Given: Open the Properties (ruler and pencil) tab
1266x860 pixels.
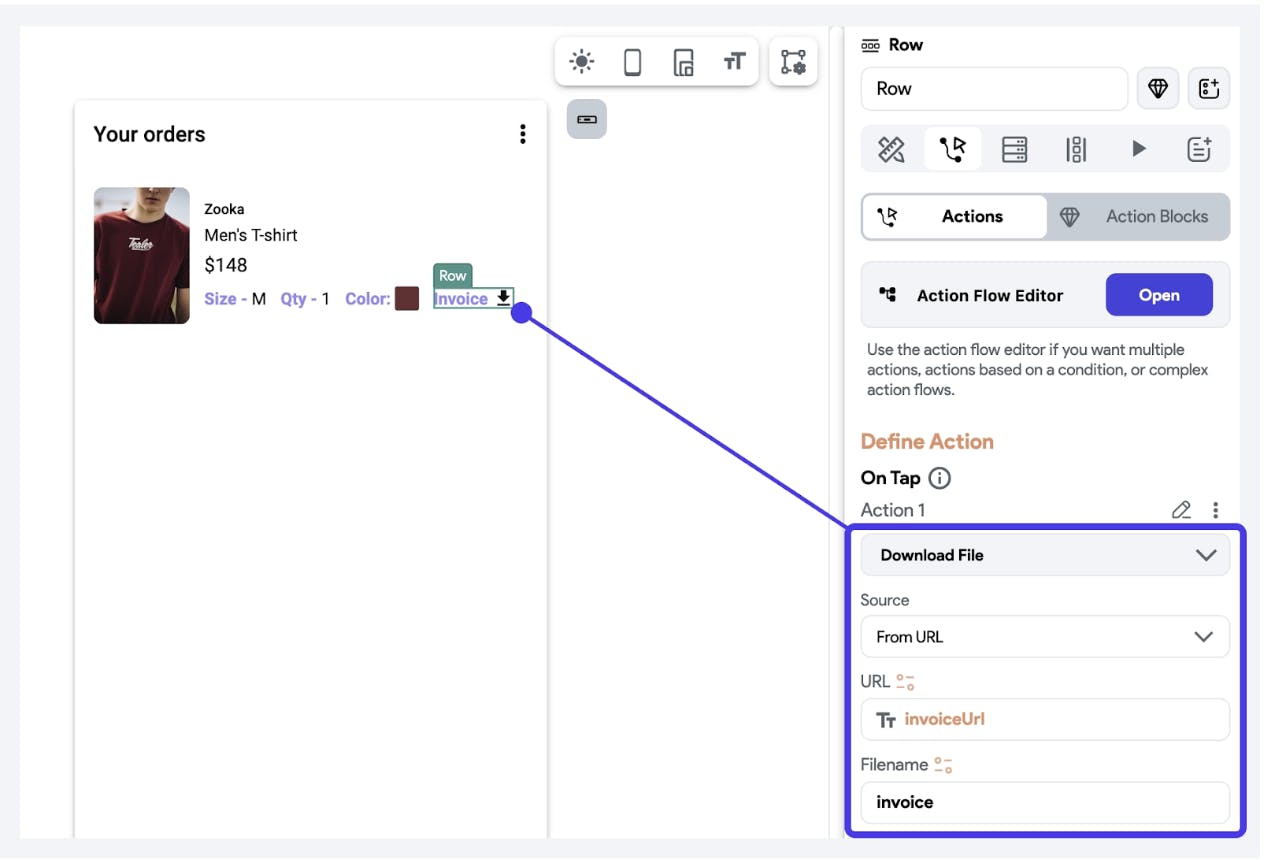Looking at the screenshot, I should click(x=891, y=150).
